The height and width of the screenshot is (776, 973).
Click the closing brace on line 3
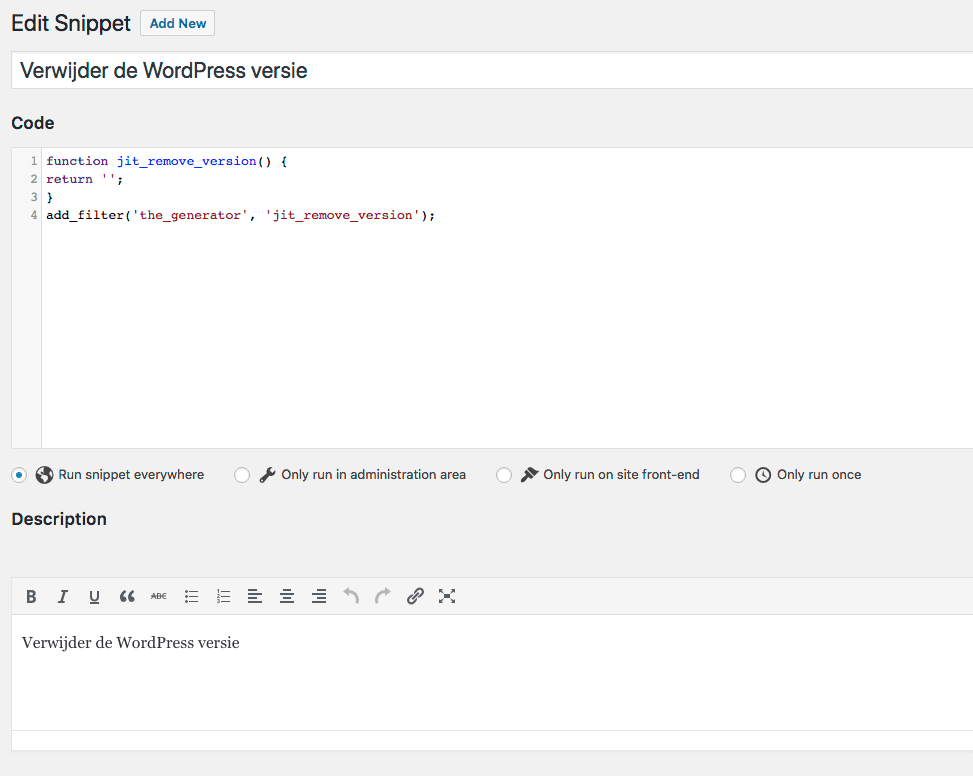click(x=50, y=197)
